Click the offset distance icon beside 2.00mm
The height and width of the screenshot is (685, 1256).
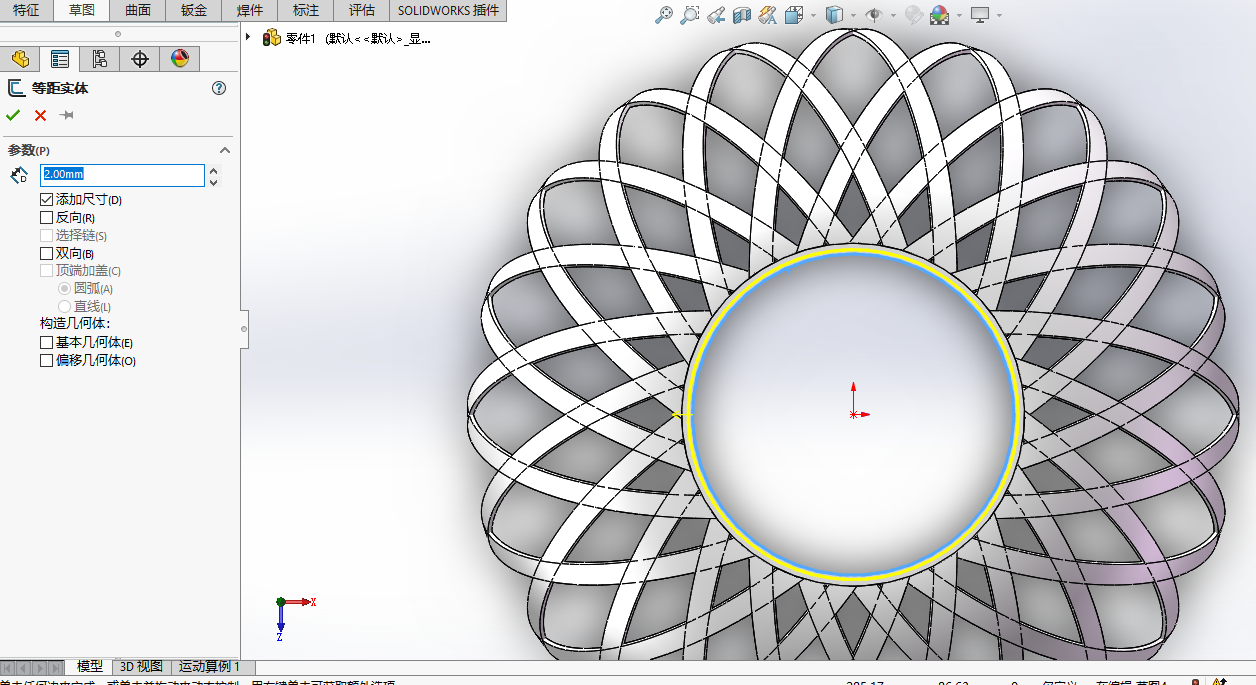pyautogui.click(x=19, y=176)
